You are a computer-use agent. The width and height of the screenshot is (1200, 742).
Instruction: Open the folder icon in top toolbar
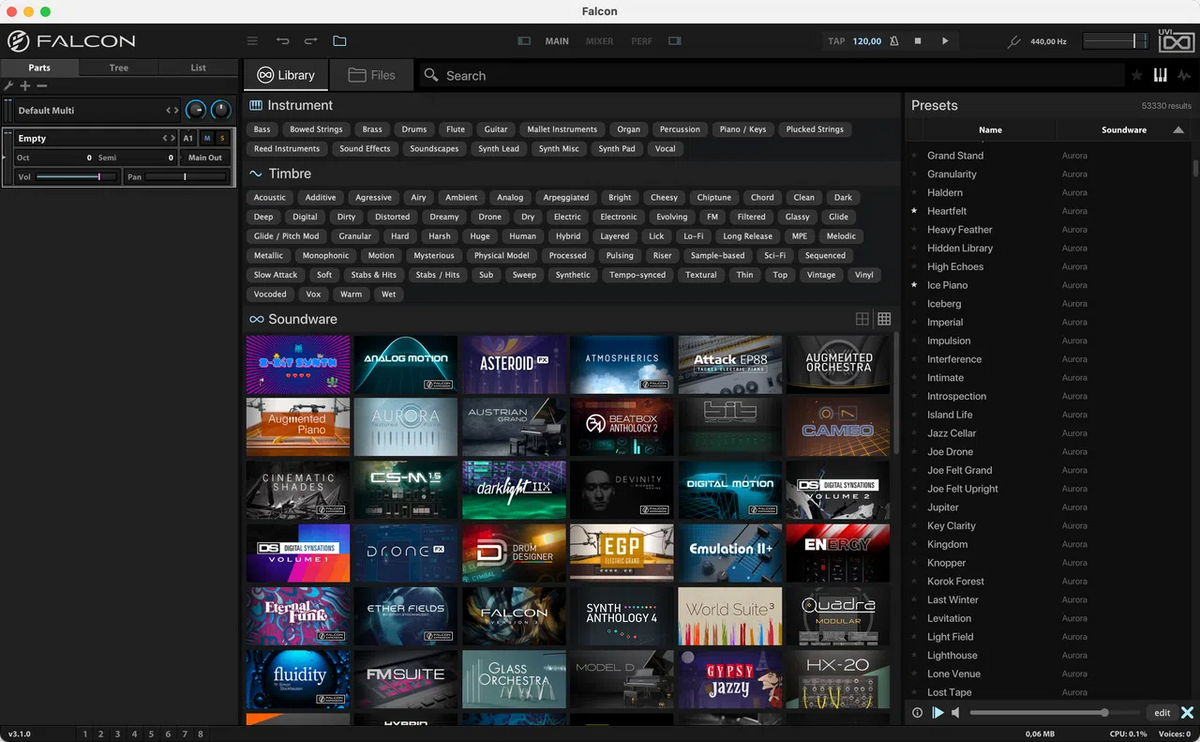pos(339,41)
